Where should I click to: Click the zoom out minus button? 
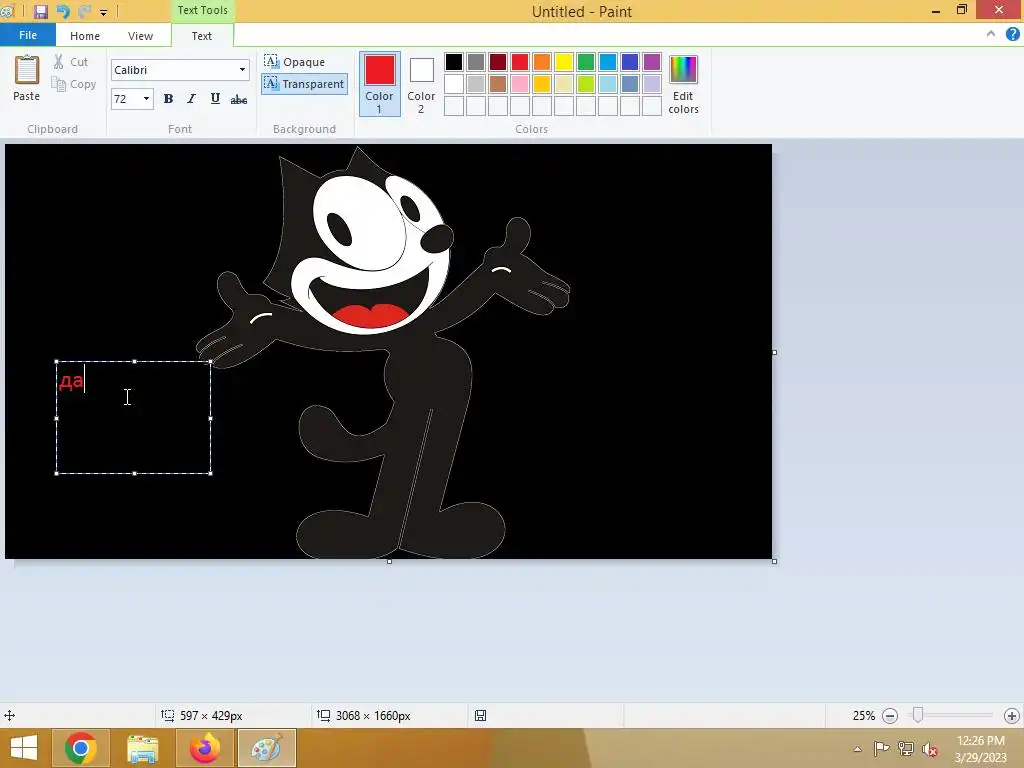pyautogui.click(x=889, y=716)
